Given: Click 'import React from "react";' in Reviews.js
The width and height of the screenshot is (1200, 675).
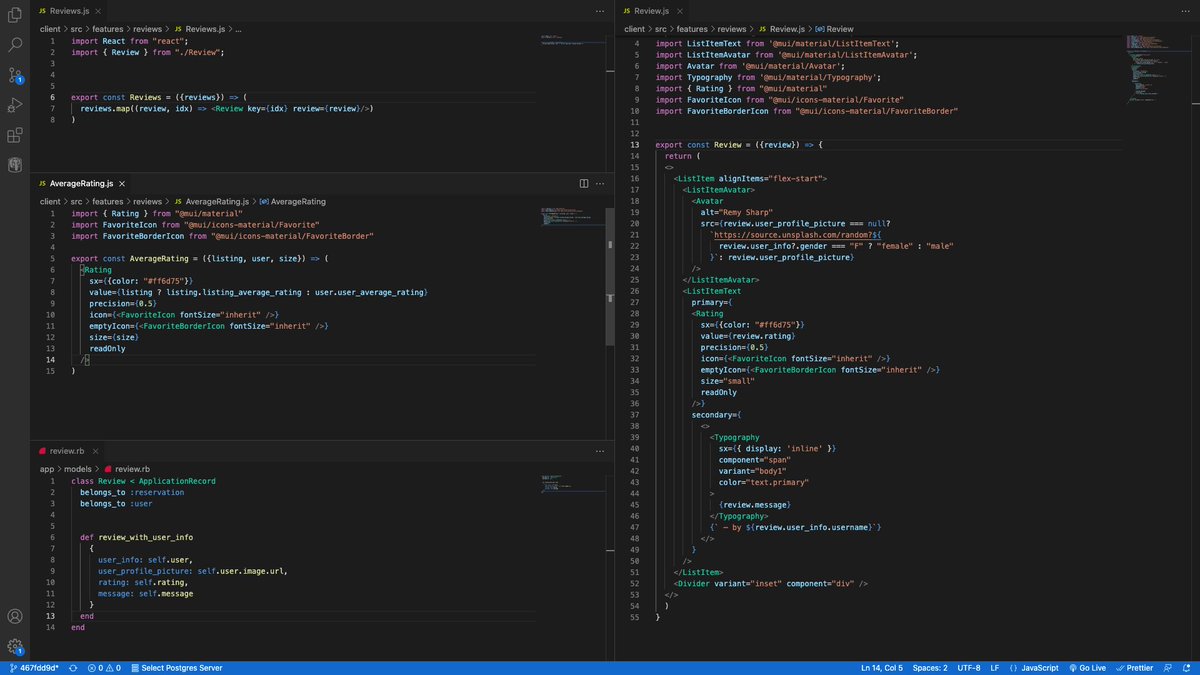Looking at the screenshot, I should (132, 41).
